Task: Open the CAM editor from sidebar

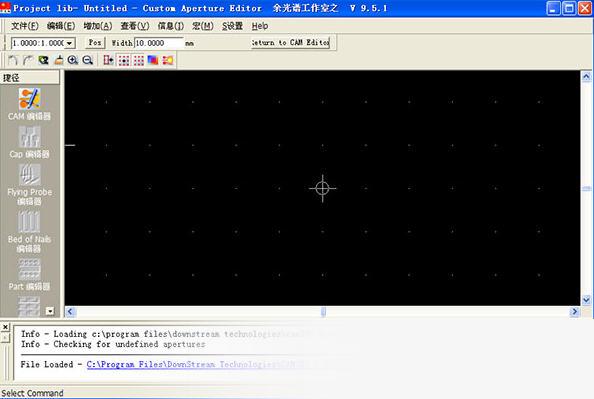Action: coord(30,104)
